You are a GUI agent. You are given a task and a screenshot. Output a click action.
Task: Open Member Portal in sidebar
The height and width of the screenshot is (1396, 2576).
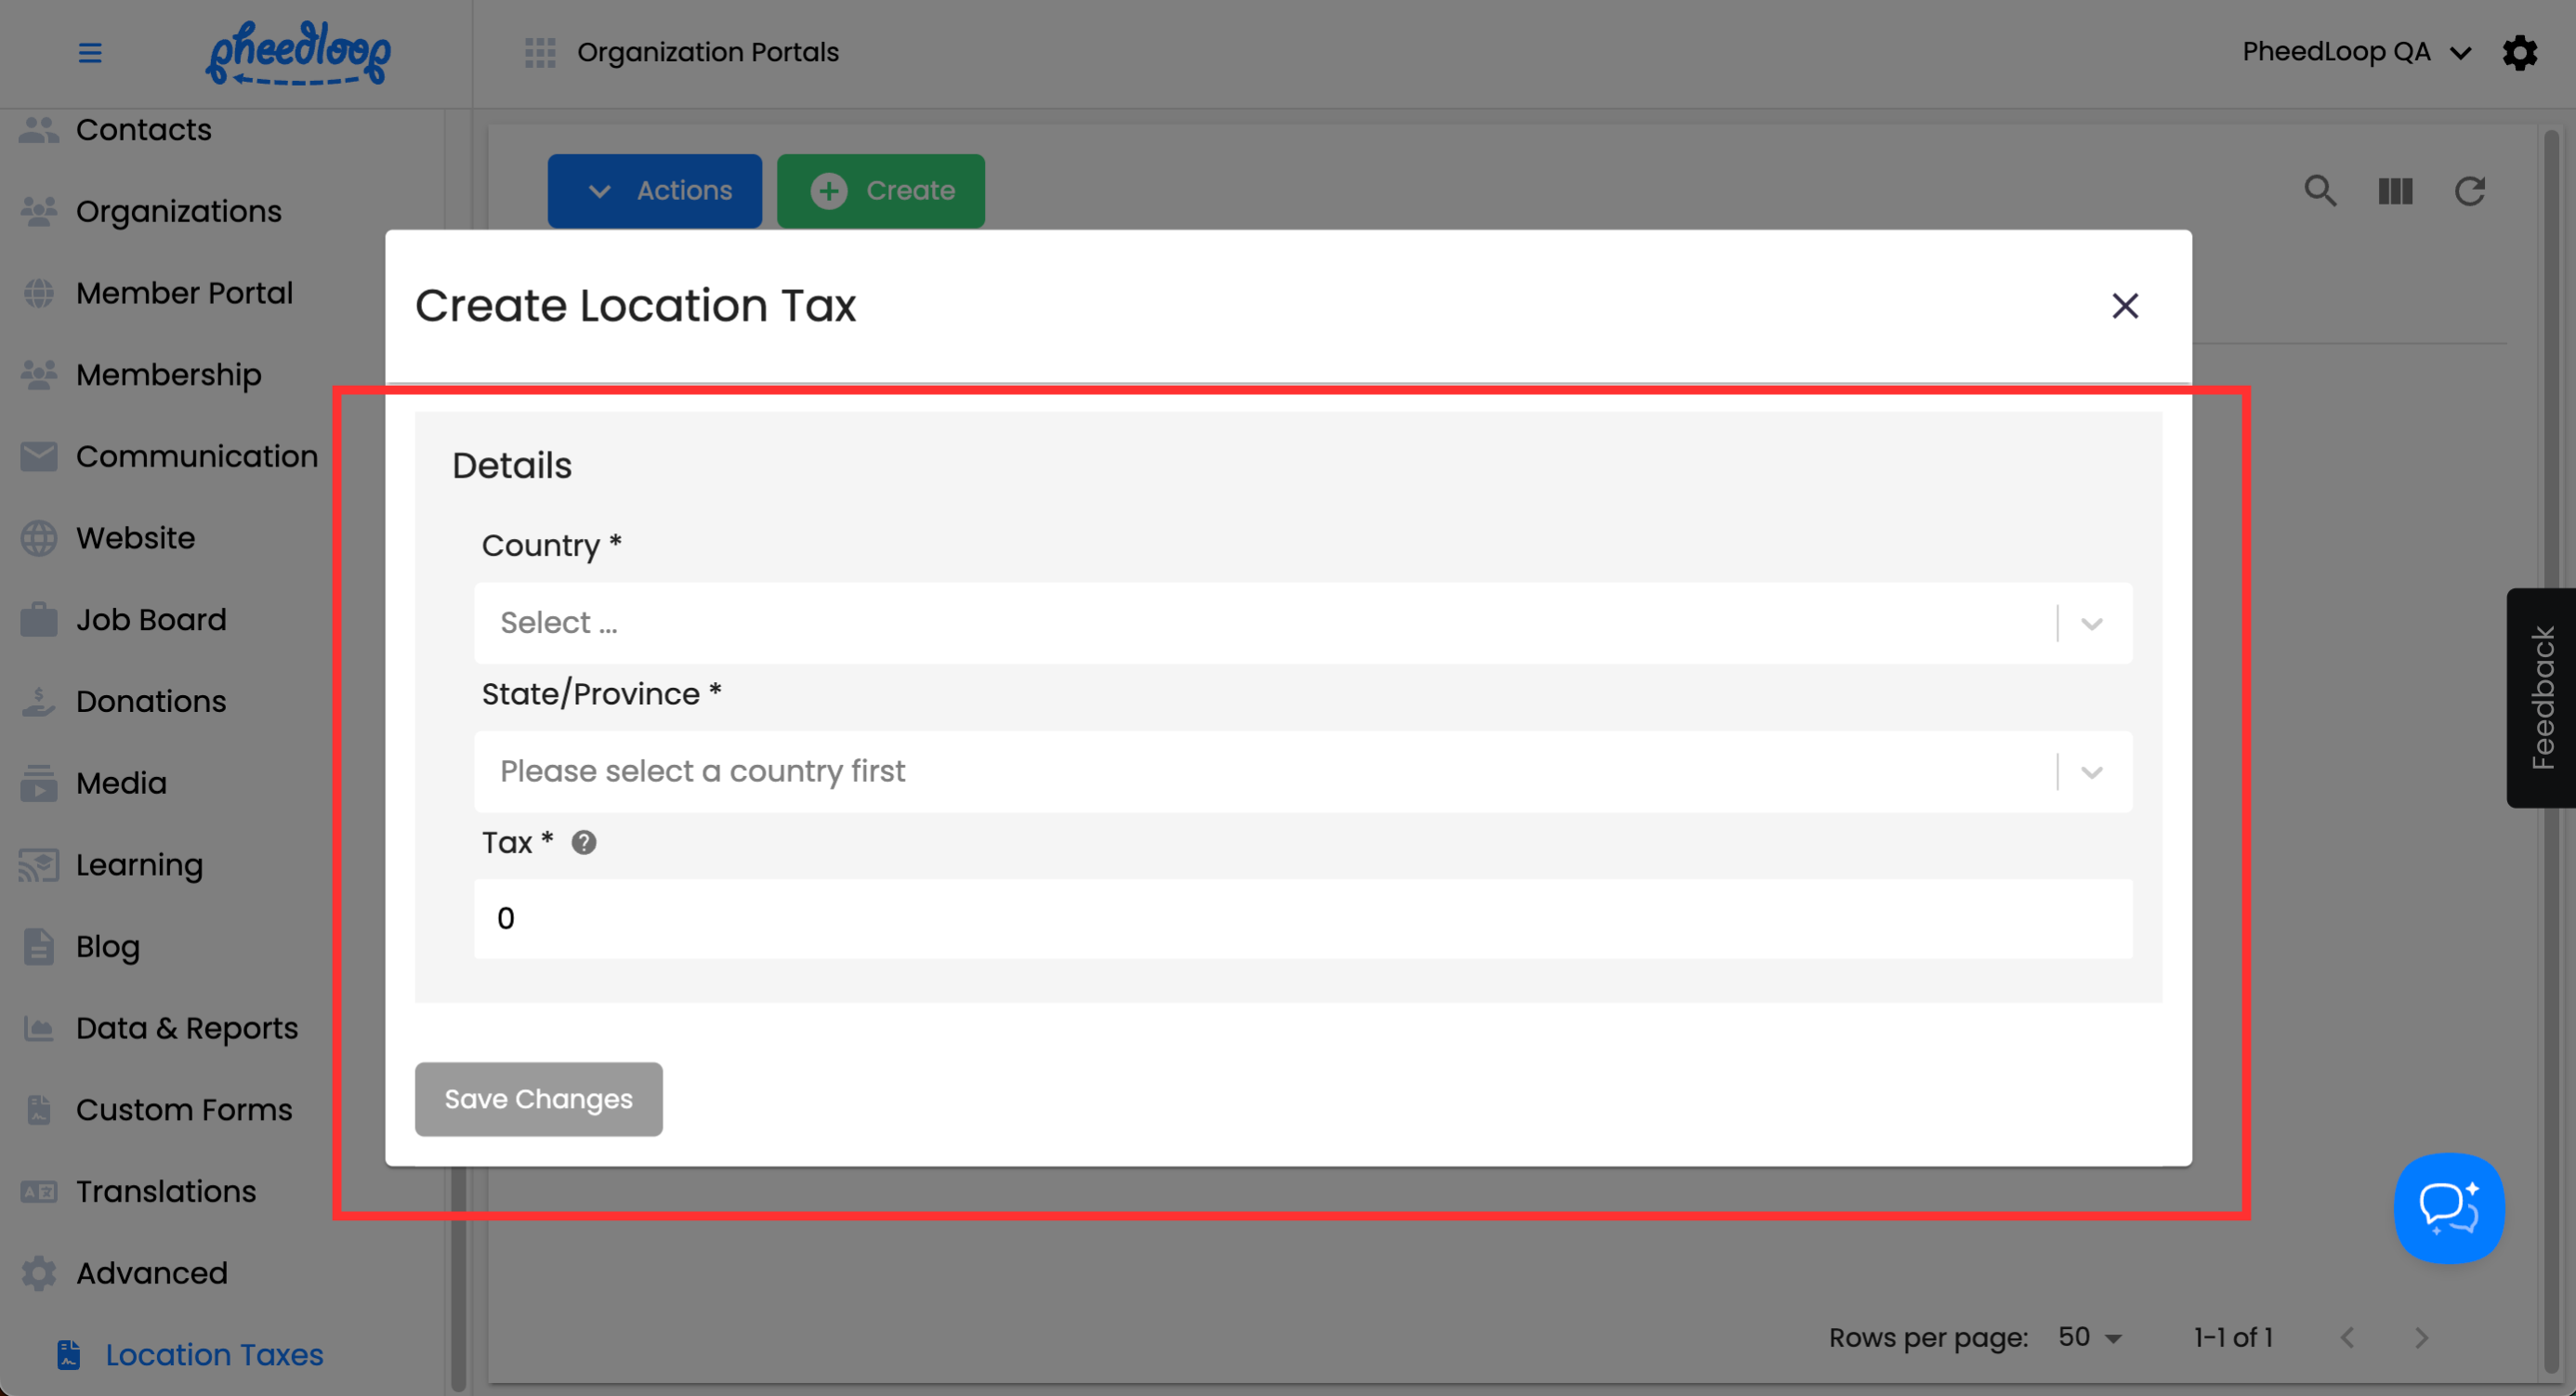(x=184, y=293)
